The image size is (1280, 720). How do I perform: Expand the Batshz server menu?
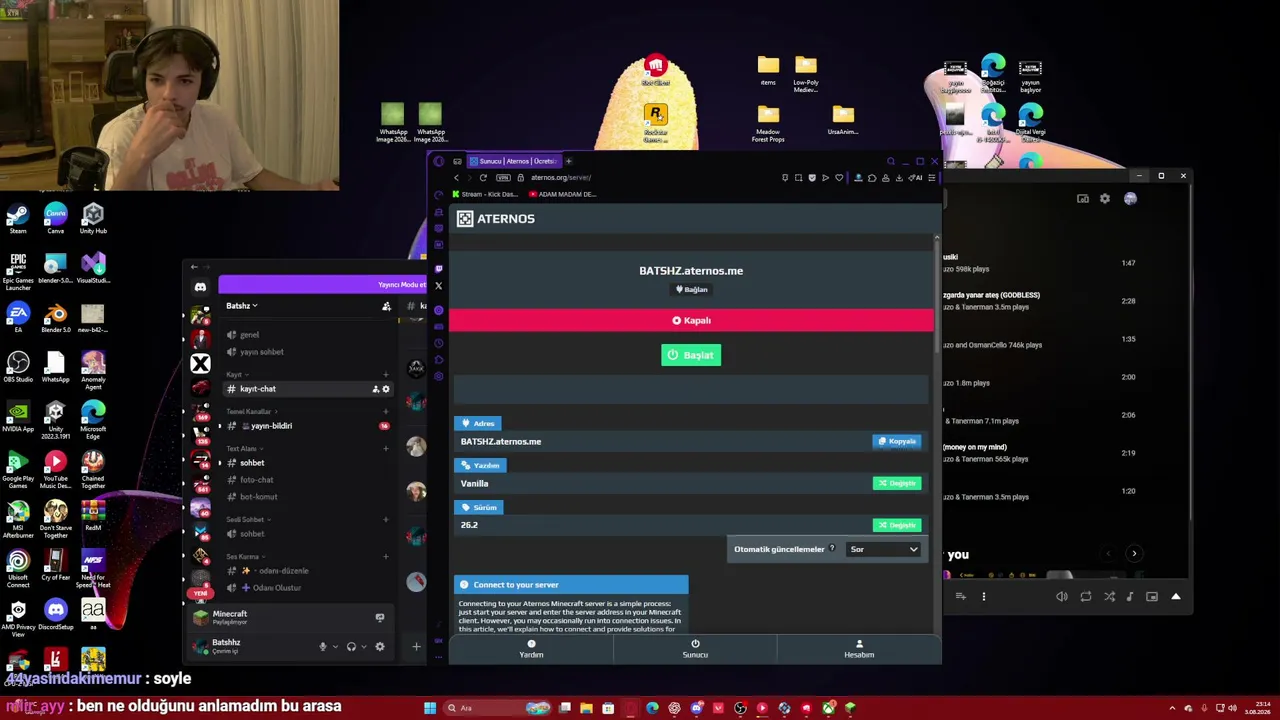tap(241, 306)
